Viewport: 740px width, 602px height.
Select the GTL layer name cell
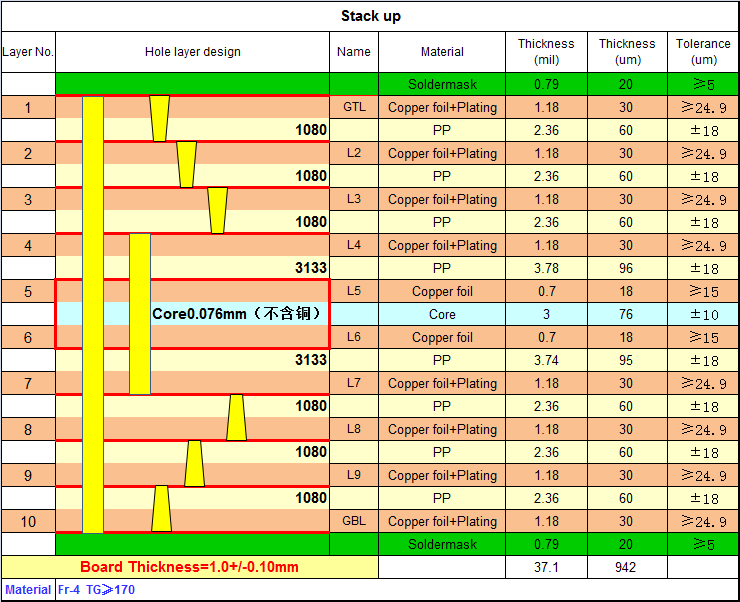[354, 107]
